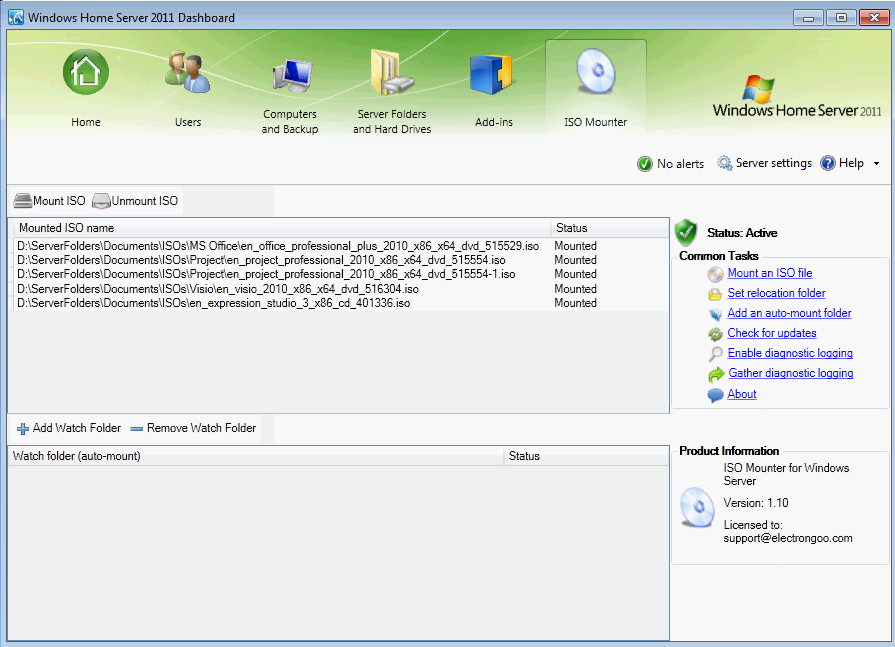Screen dimensions: 895x647
Task: Sort by Mounted ISO name column header
Action: [283, 228]
